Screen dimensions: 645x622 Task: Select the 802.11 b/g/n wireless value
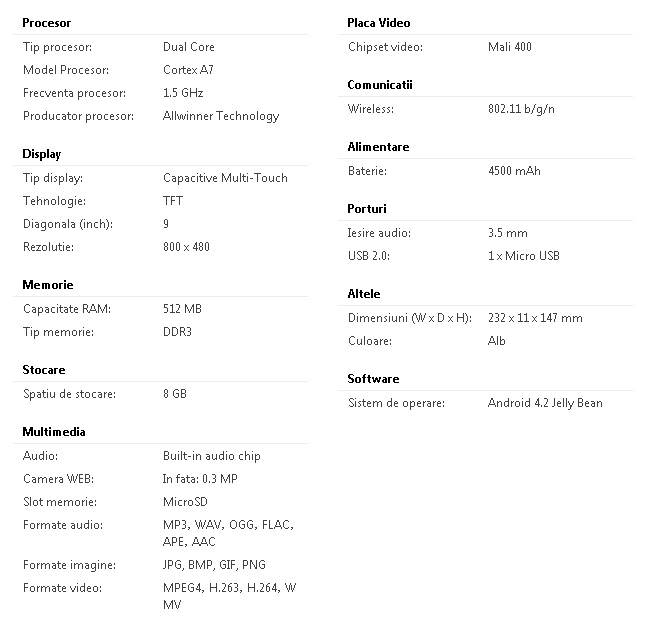tap(521, 109)
